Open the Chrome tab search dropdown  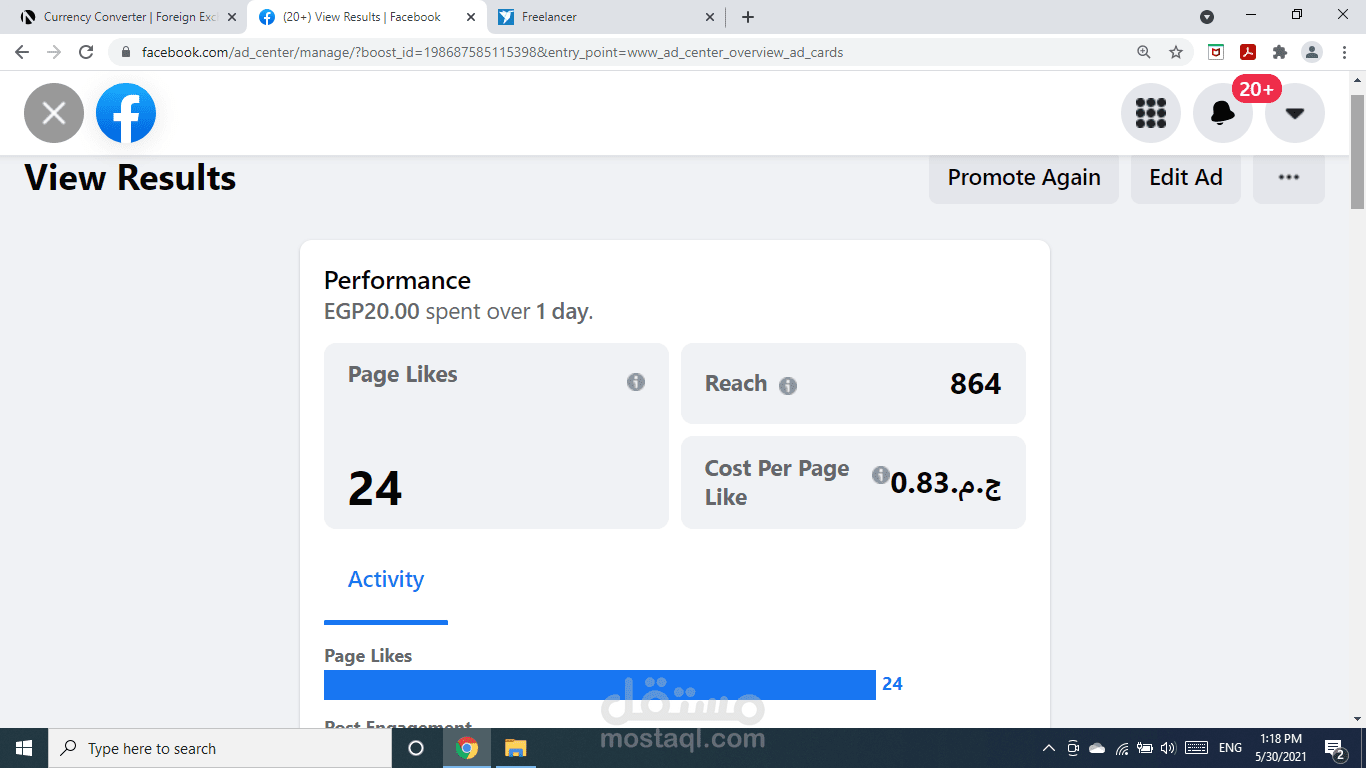point(1207,17)
